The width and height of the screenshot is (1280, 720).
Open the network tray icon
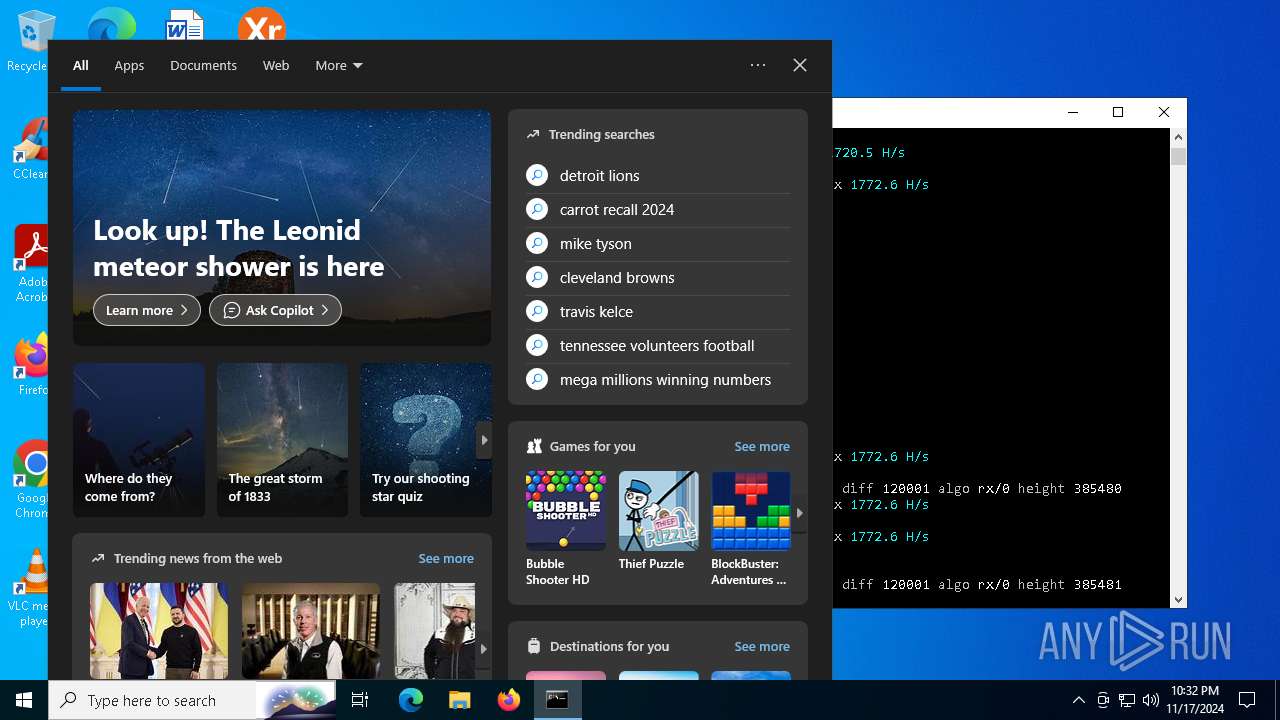(1126, 700)
